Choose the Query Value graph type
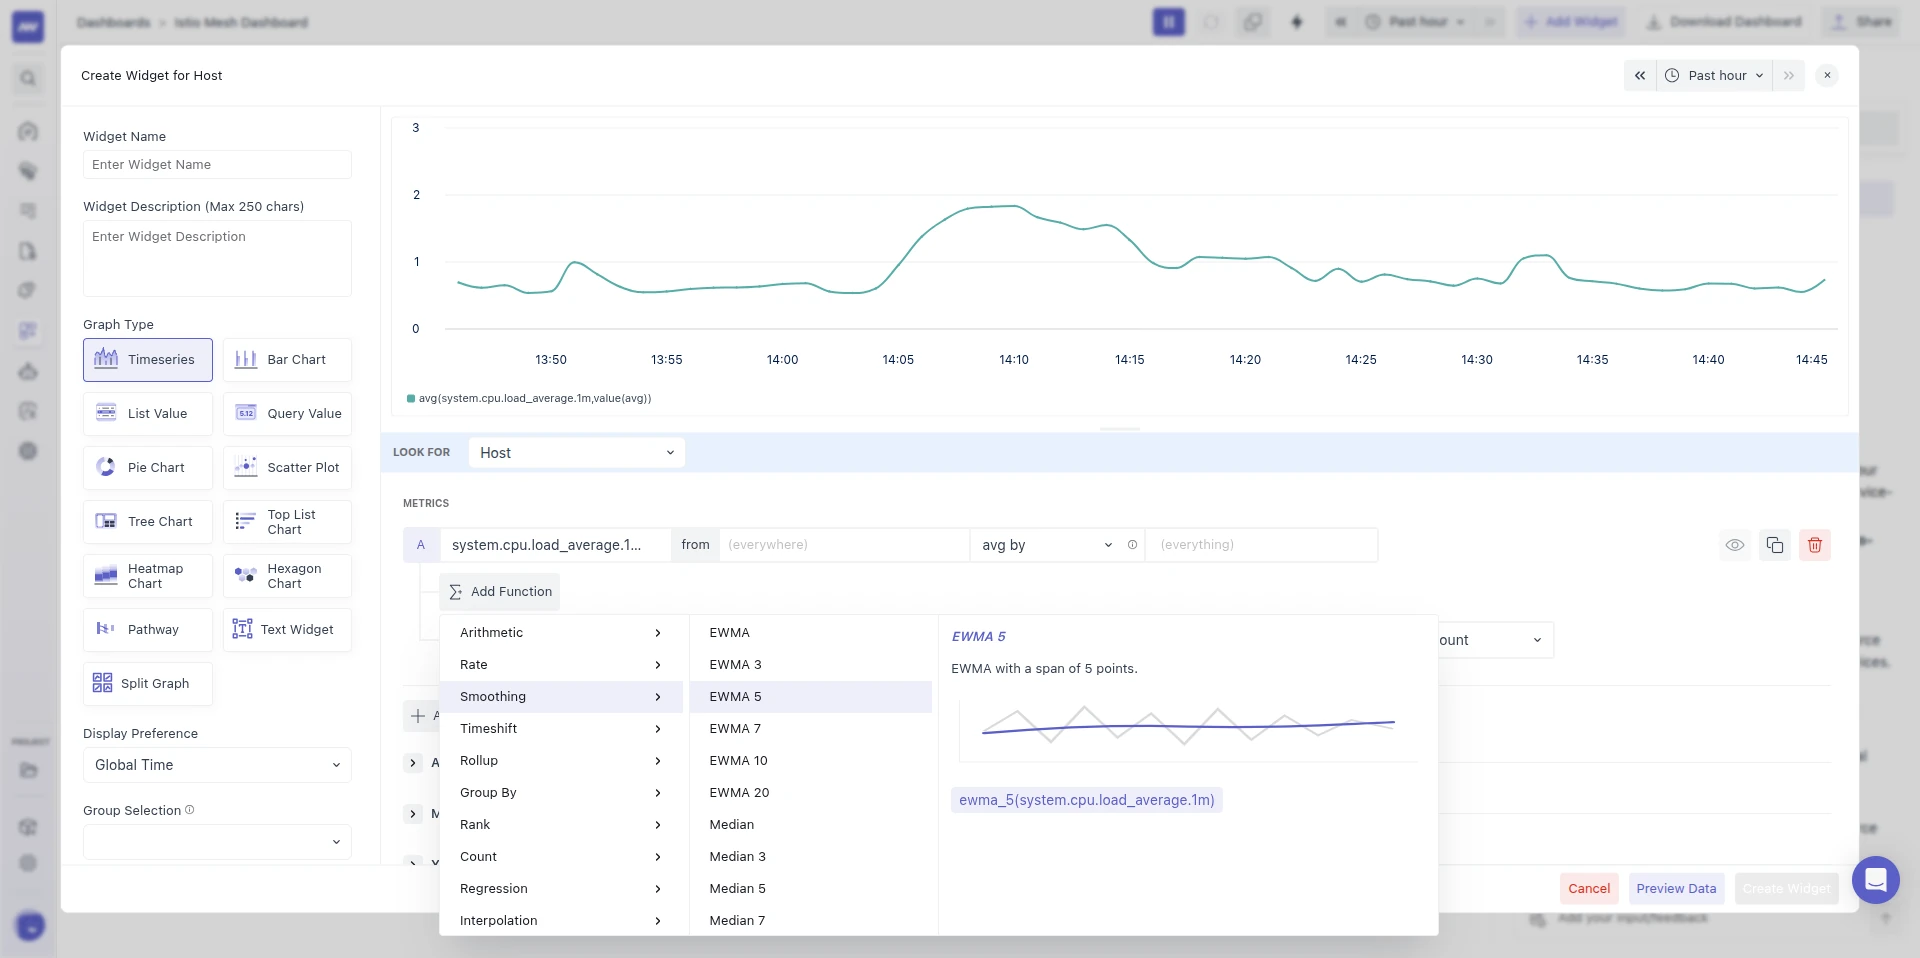 pos(287,414)
